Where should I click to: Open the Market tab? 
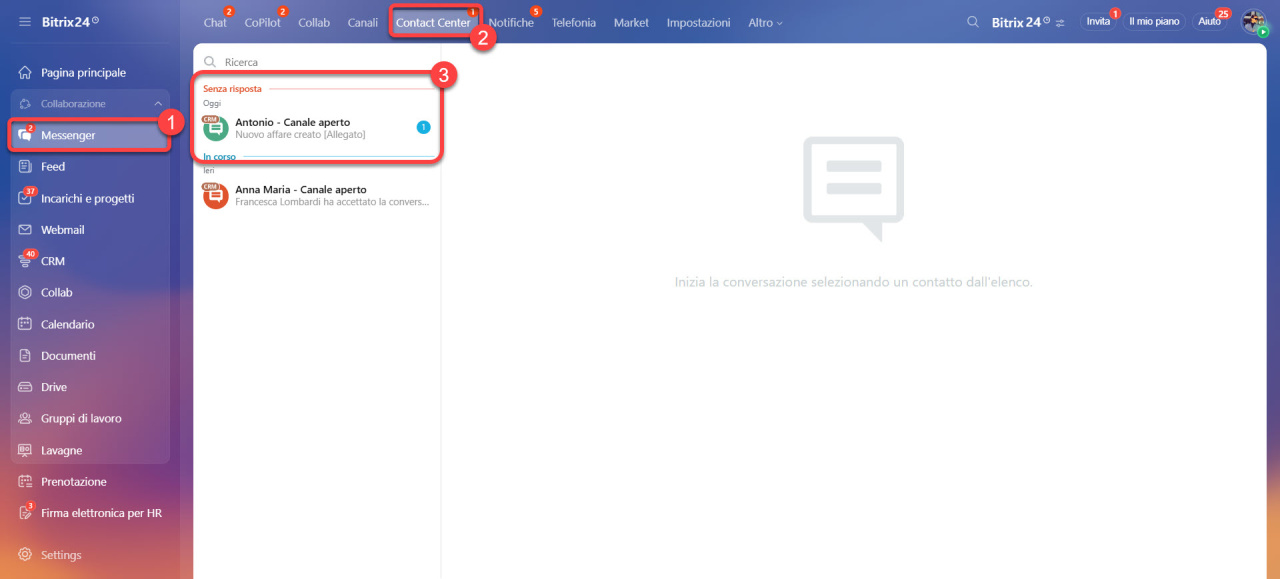click(x=631, y=22)
